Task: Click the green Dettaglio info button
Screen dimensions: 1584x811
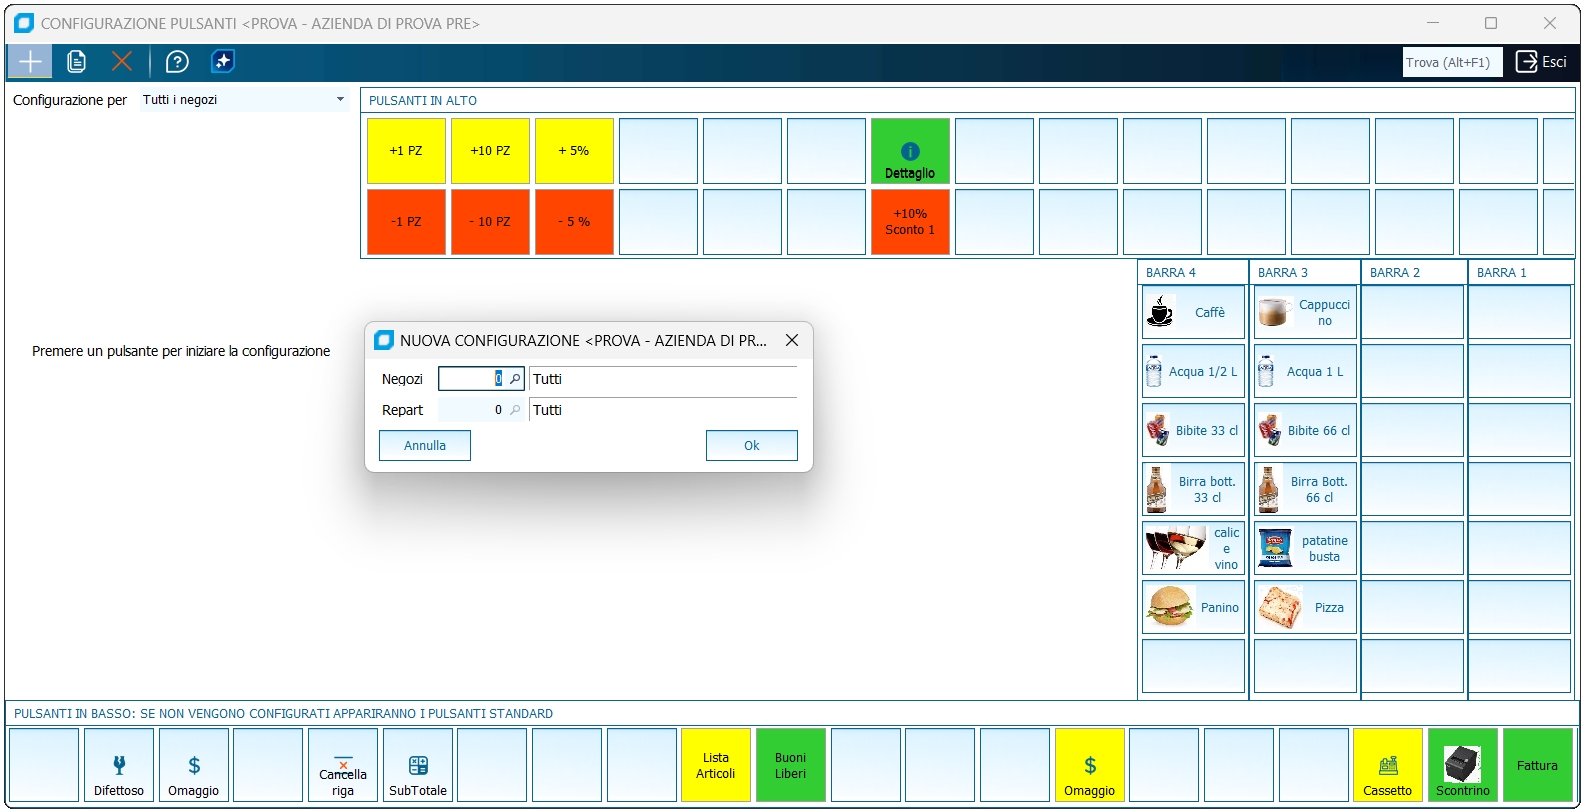Action: 910,151
